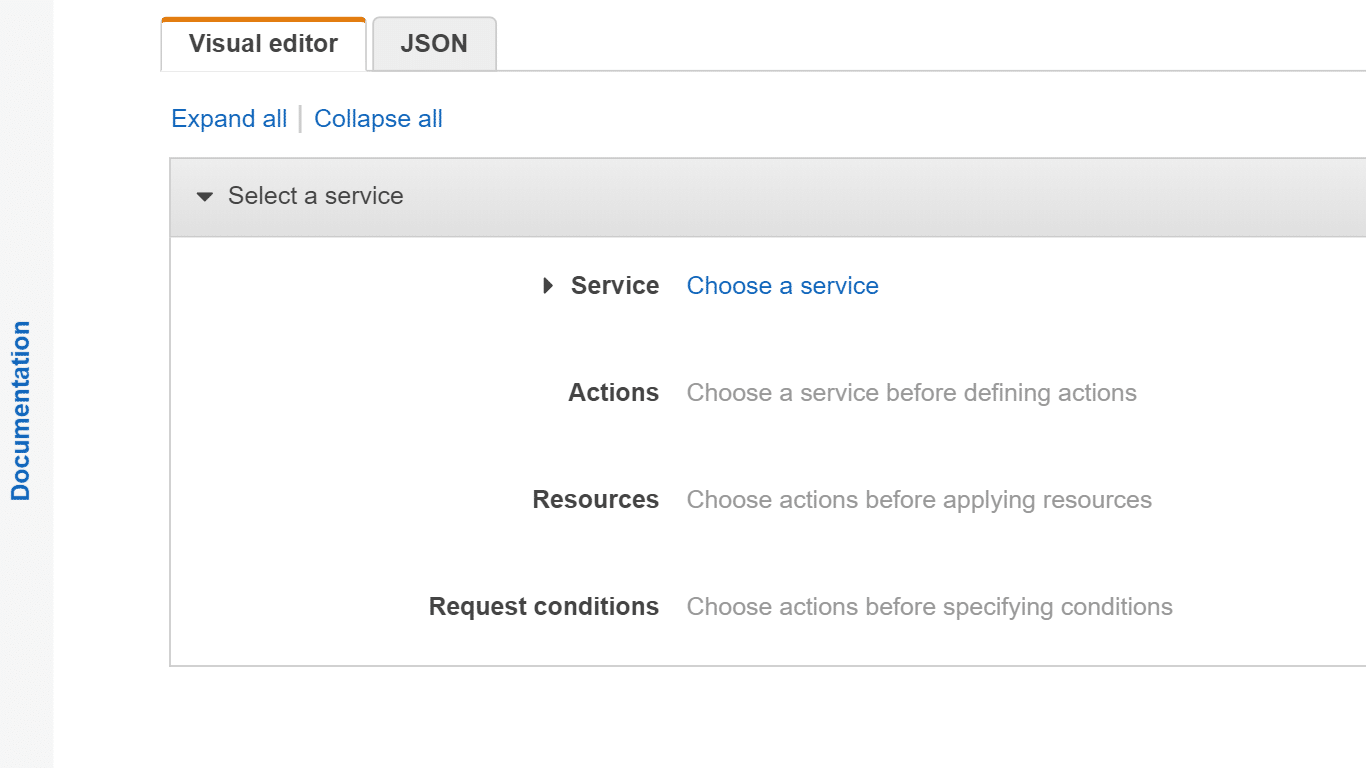
Task: Click 'Choose a service before defining actions' text
Action: coord(911,393)
